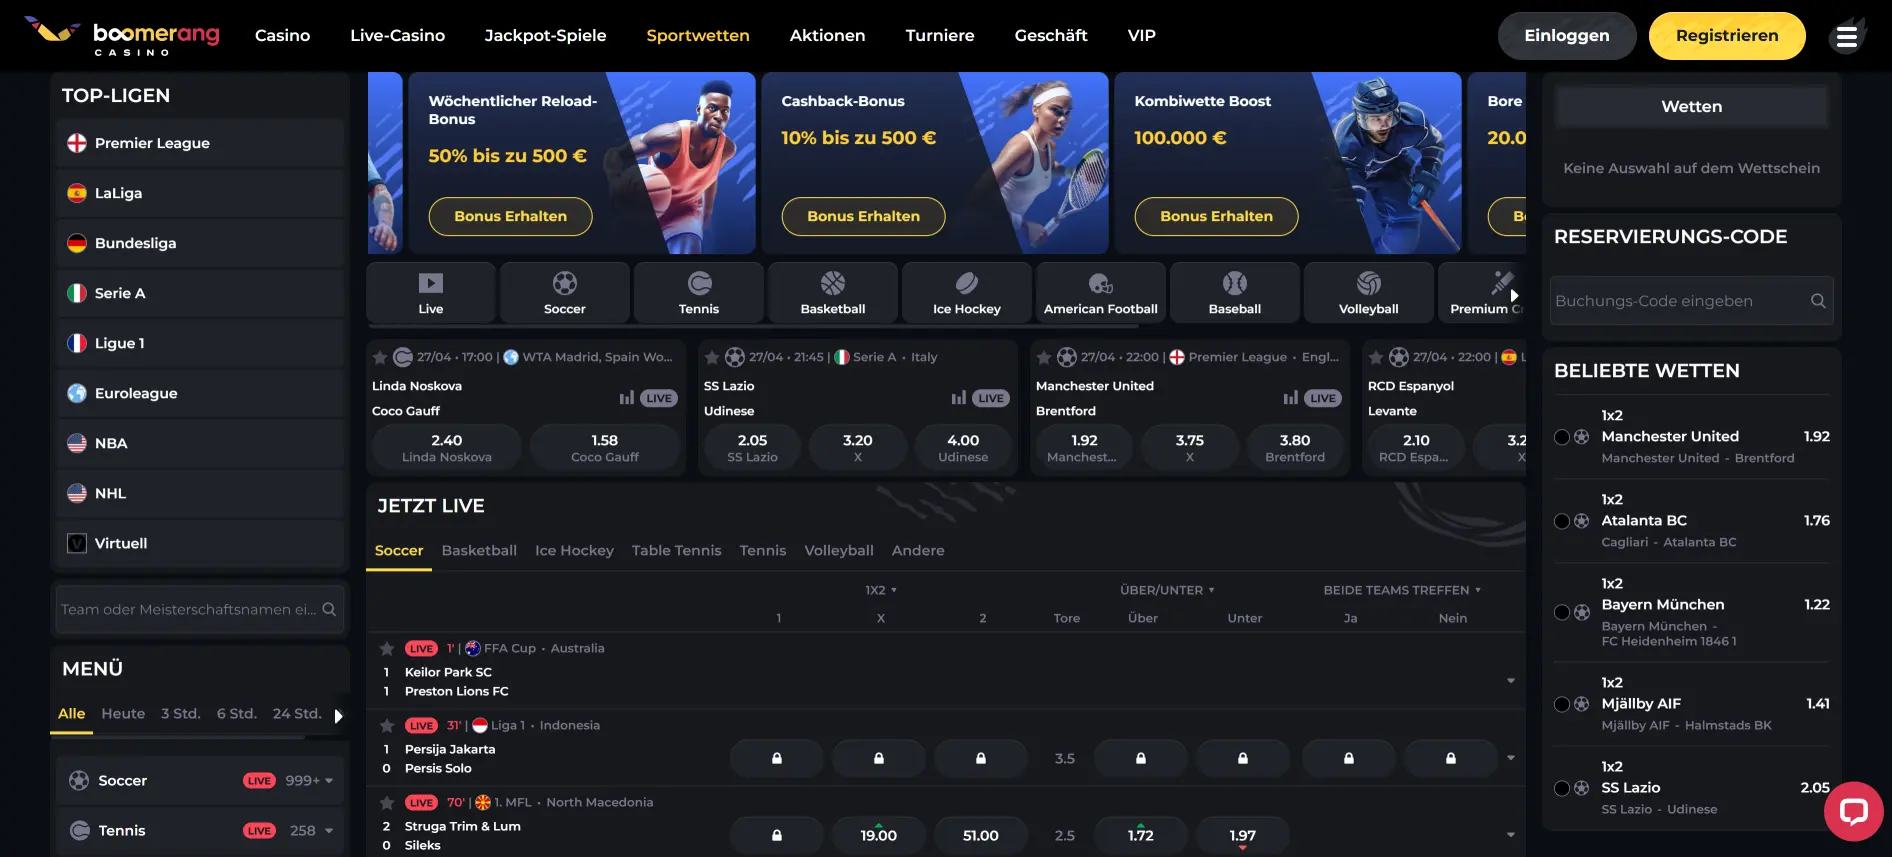Bet on Über 1.72 for Struga match

(1141, 835)
